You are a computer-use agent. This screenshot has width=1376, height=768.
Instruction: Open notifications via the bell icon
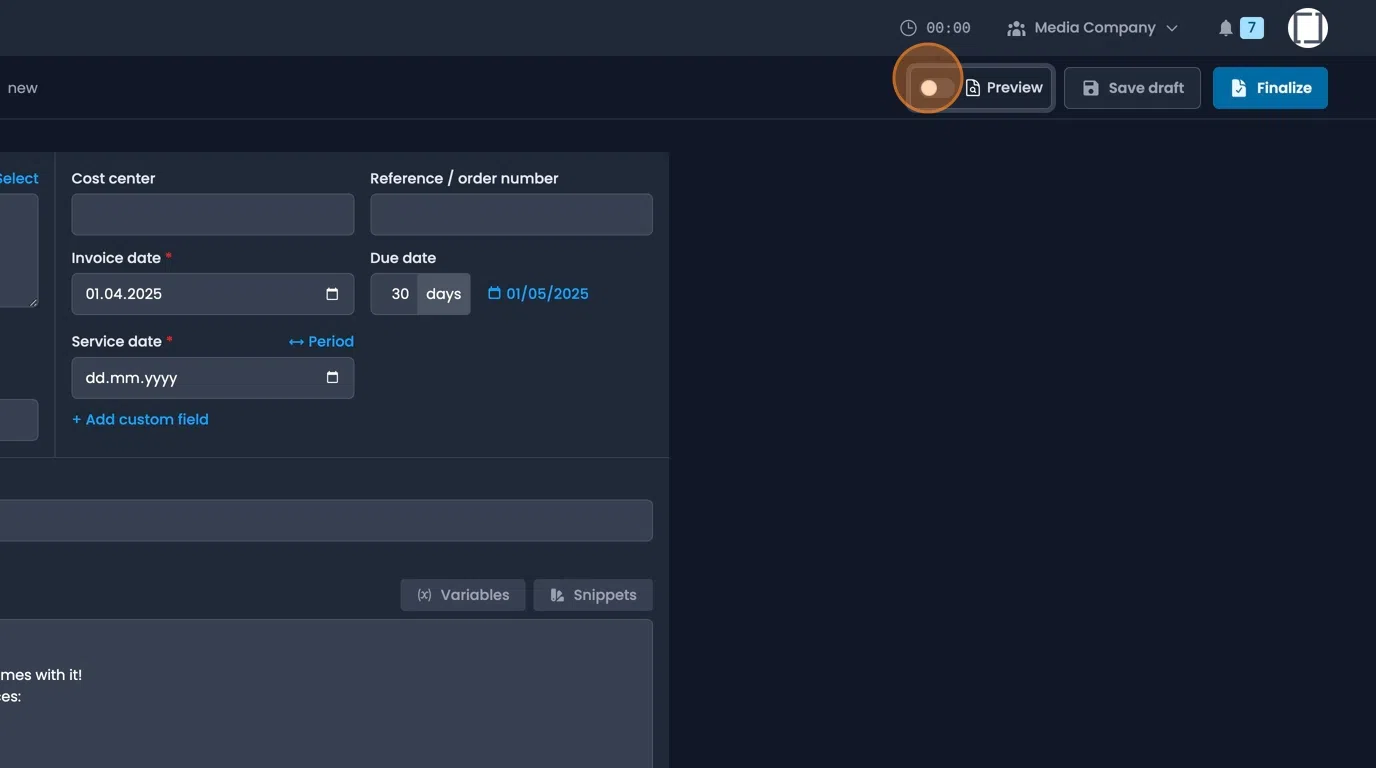coord(1225,27)
